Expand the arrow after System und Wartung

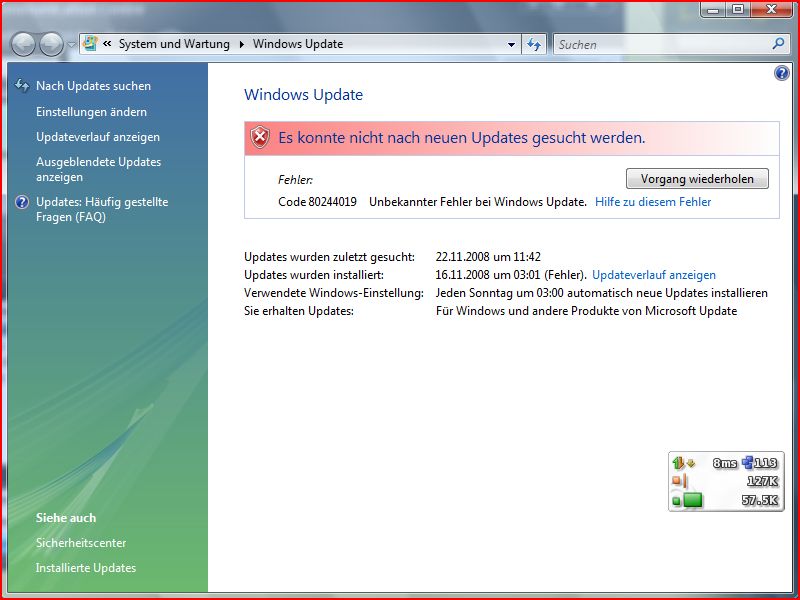coord(241,44)
